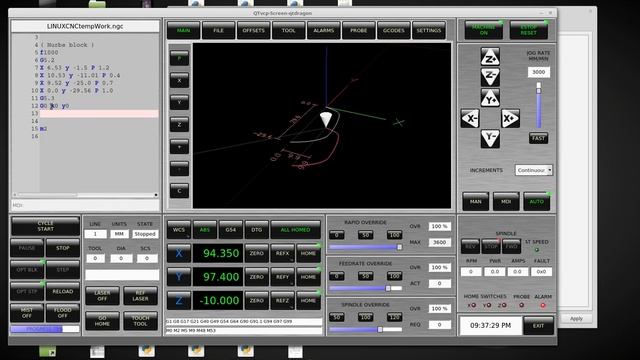This screenshot has width=640, height=360.
Task: Open the PROBE tab
Action: point(359,31)
